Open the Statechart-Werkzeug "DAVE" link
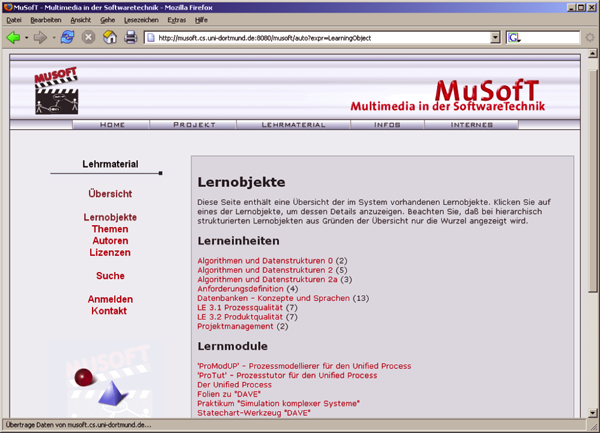This screenshot has height=433, width=600. click(x=254, y=413)
